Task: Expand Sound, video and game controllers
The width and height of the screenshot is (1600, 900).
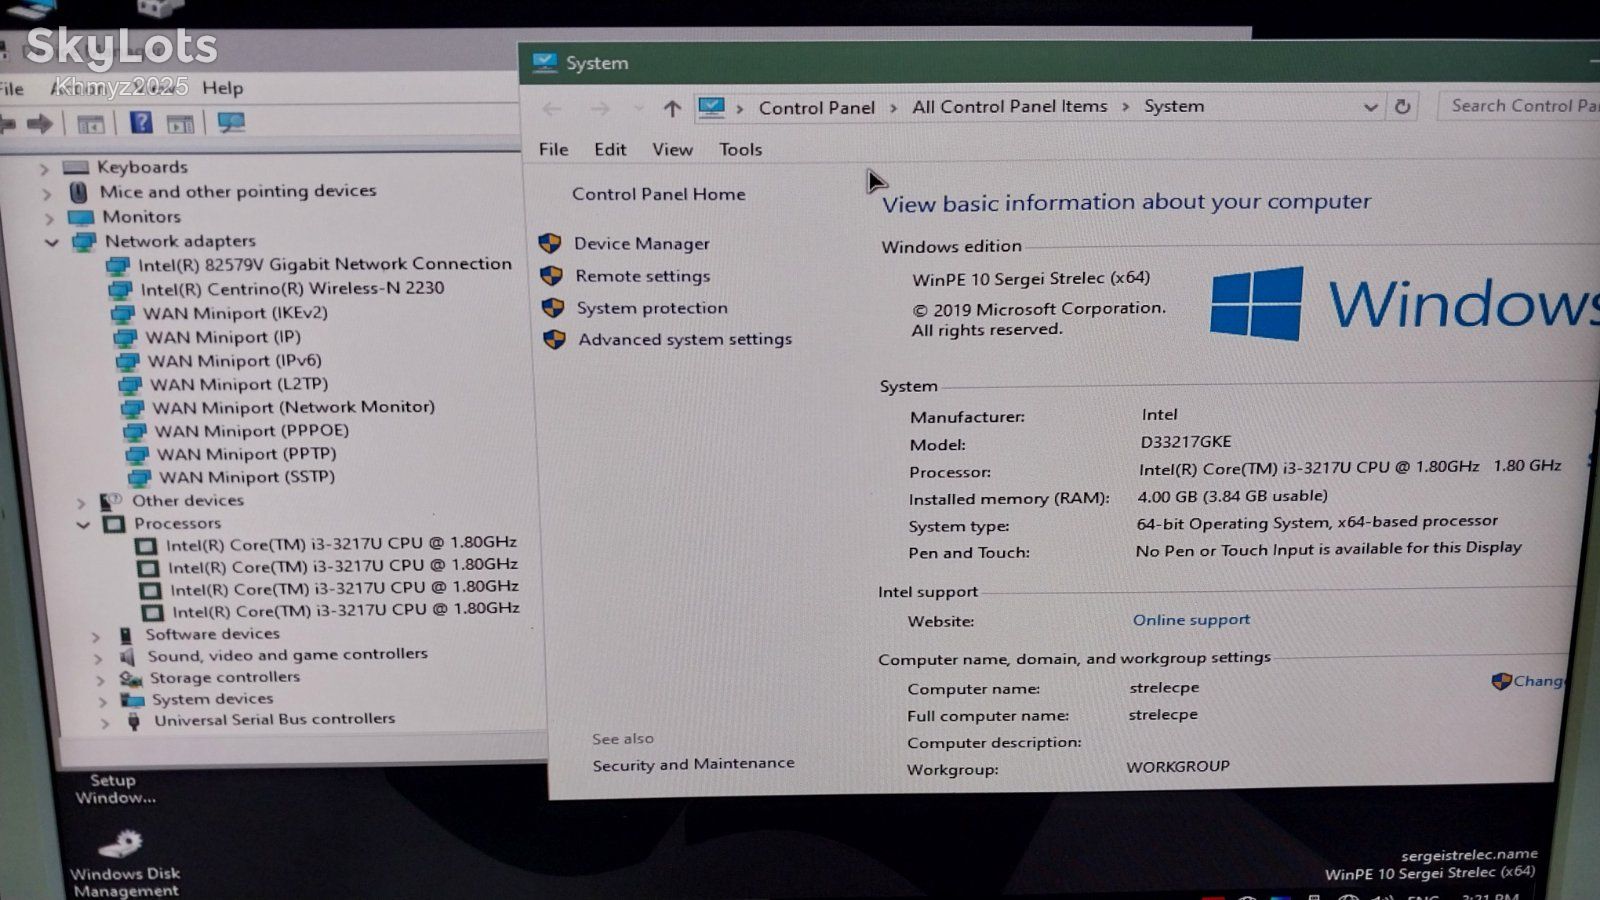Action: coord(98,657)
